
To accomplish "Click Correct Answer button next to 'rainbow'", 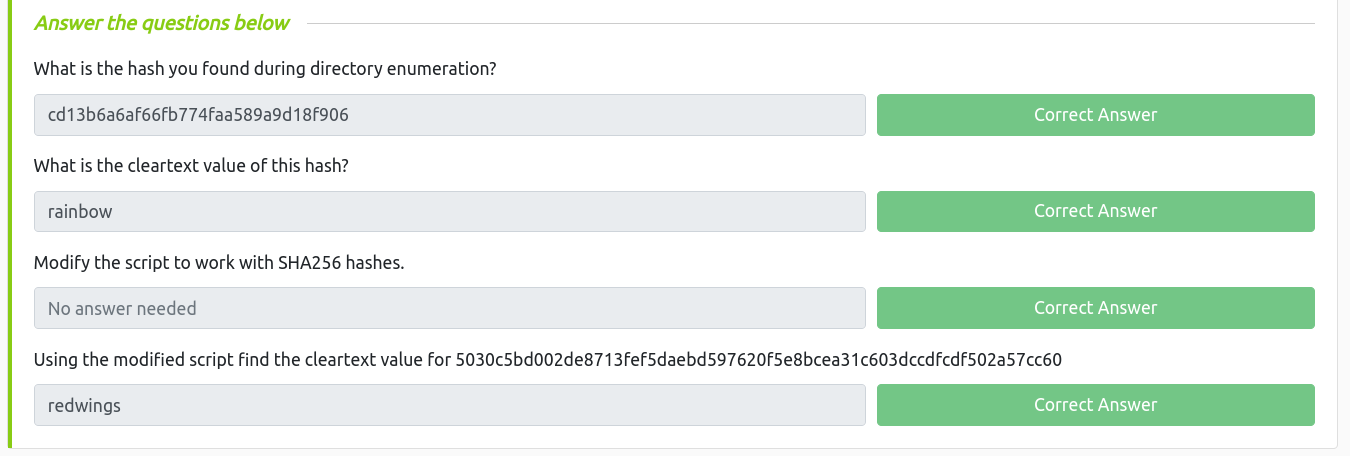I will click(x=1095, y=211).
